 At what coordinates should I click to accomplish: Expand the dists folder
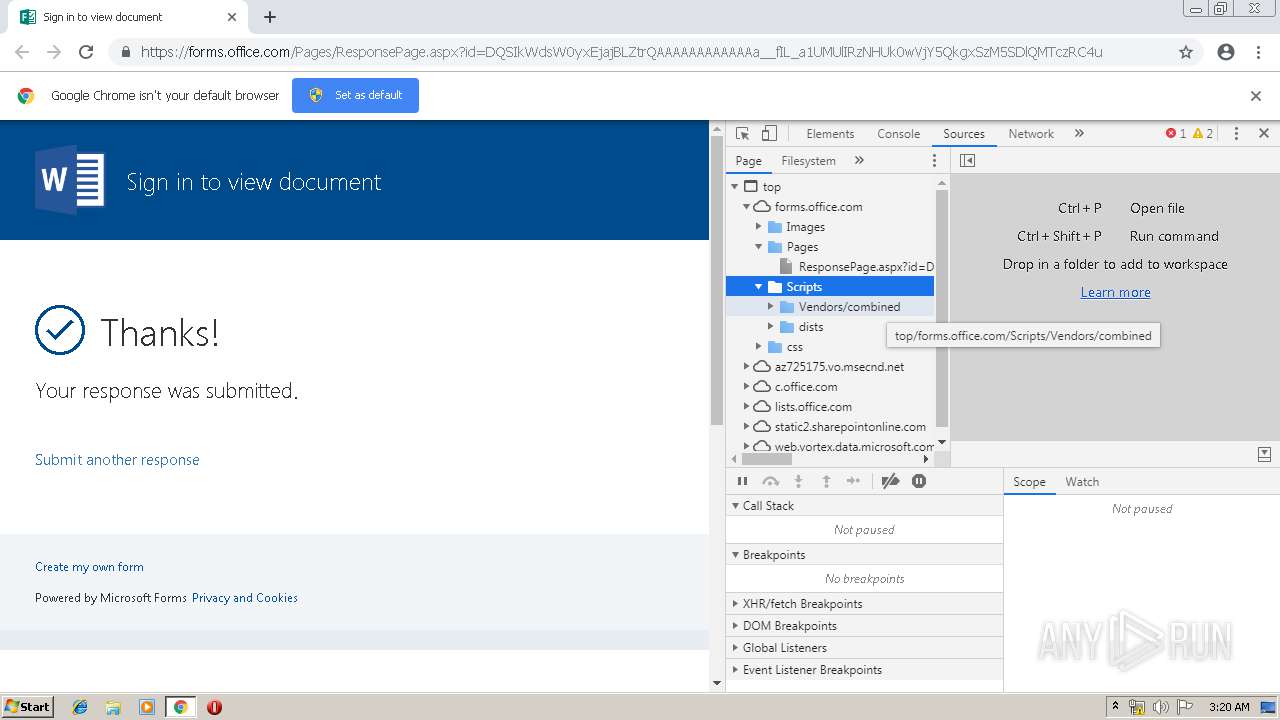(771, 326)
